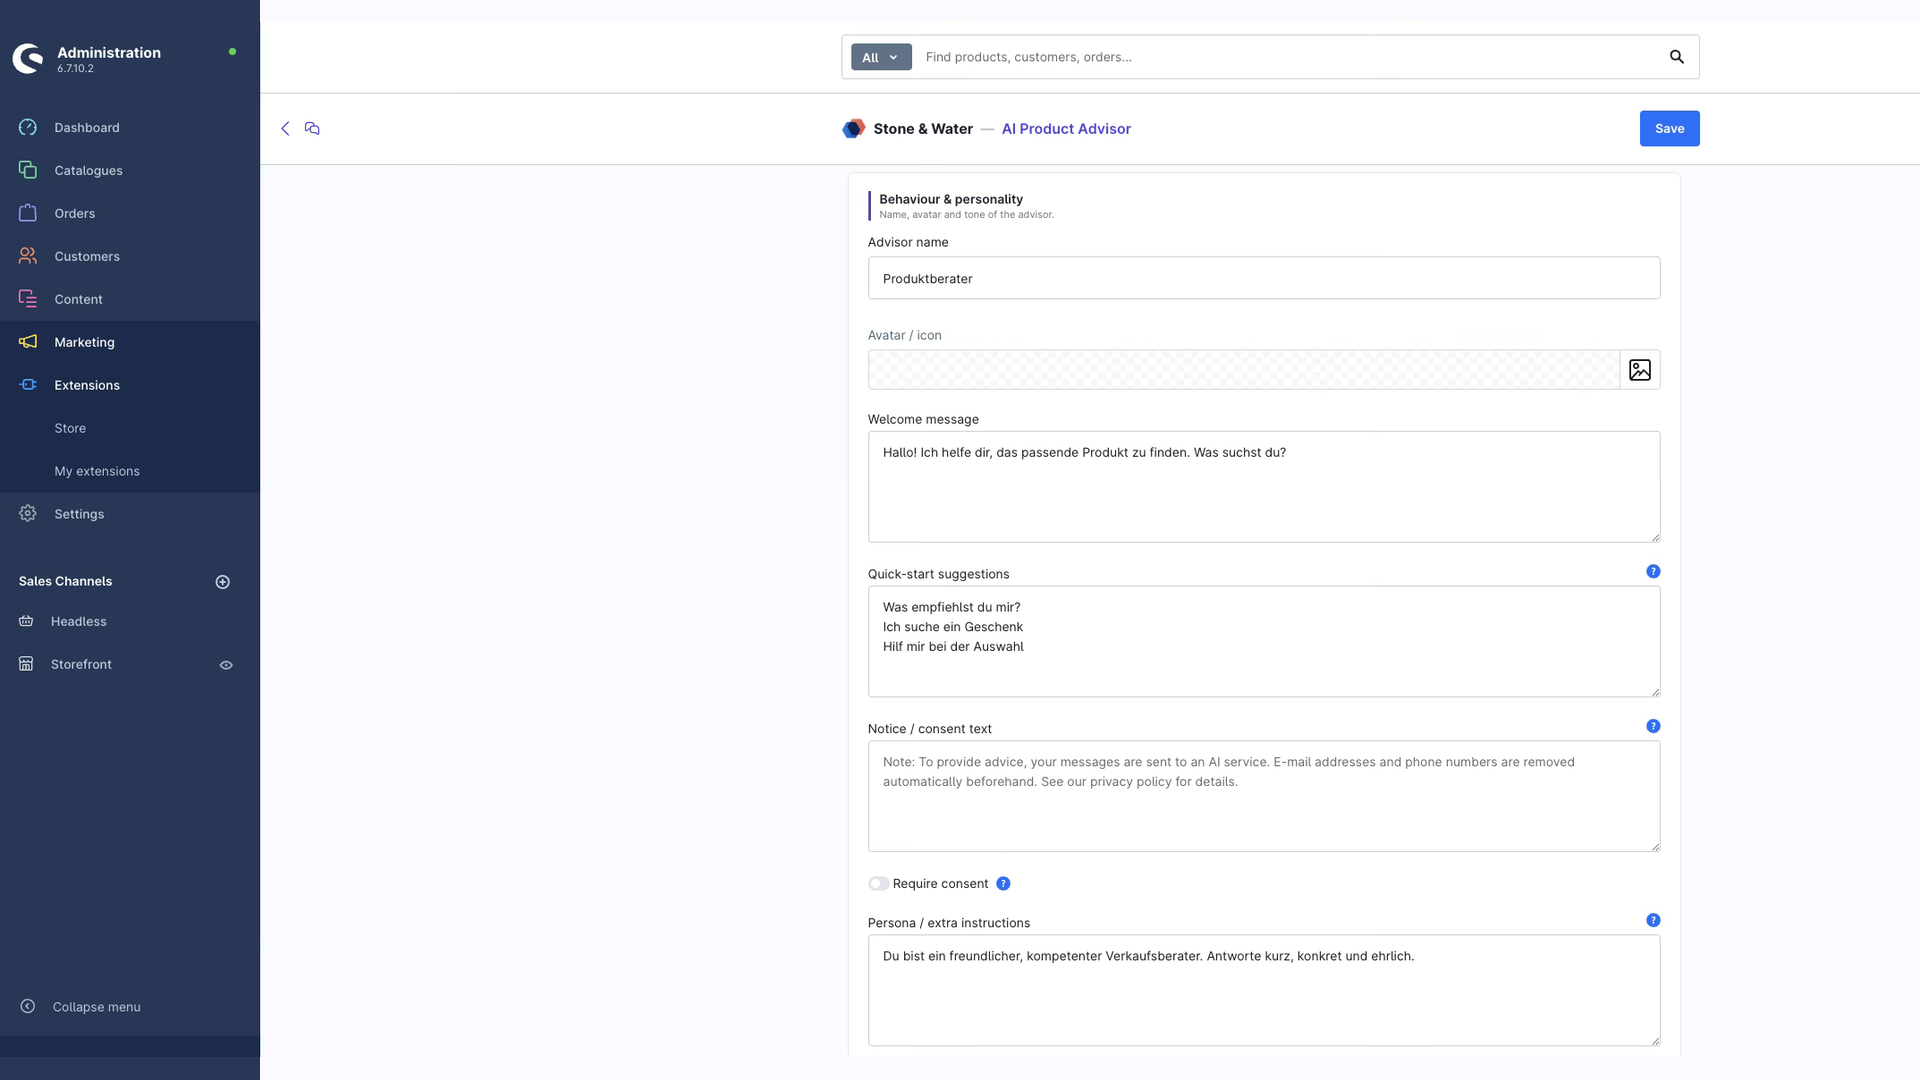Click the Orders bag icon
Viewport: 1920px width, 1080px height.
click(28, 213)
